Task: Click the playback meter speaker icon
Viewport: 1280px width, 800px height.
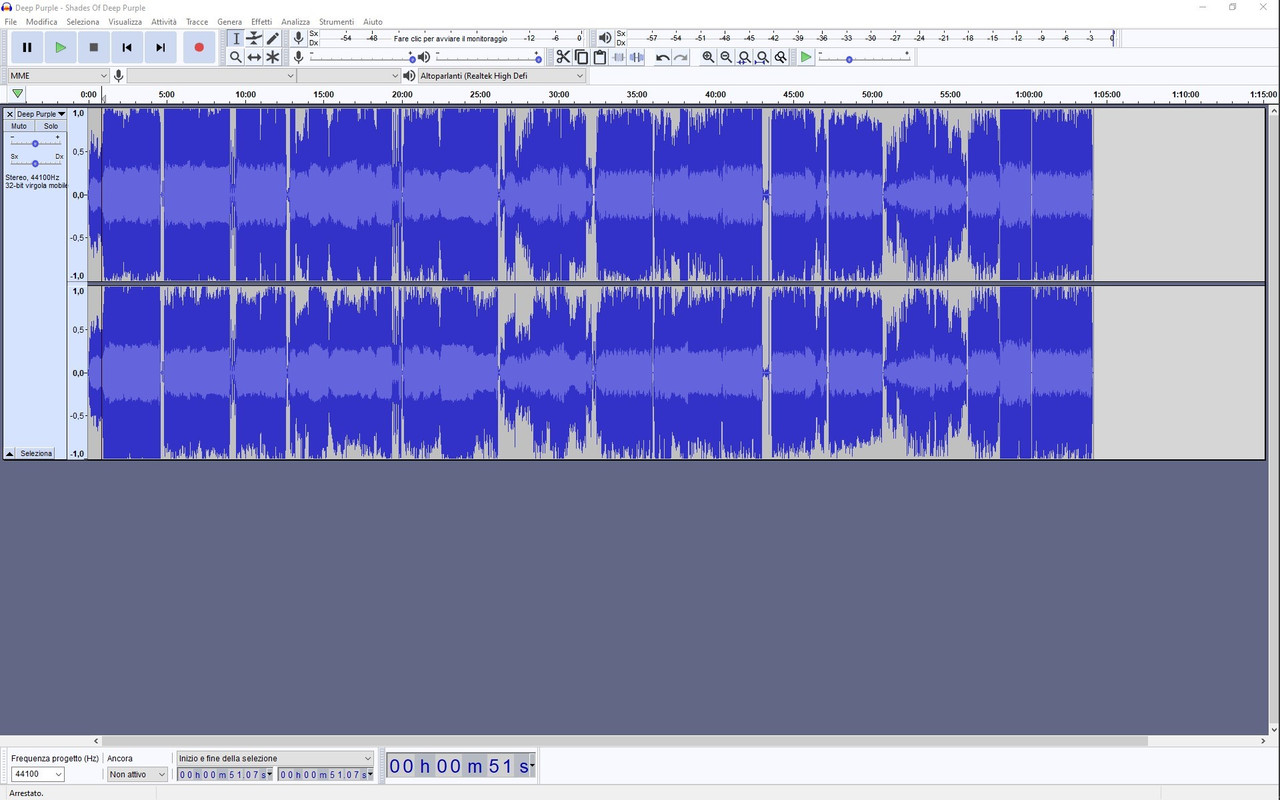Action: coord(605,38)
